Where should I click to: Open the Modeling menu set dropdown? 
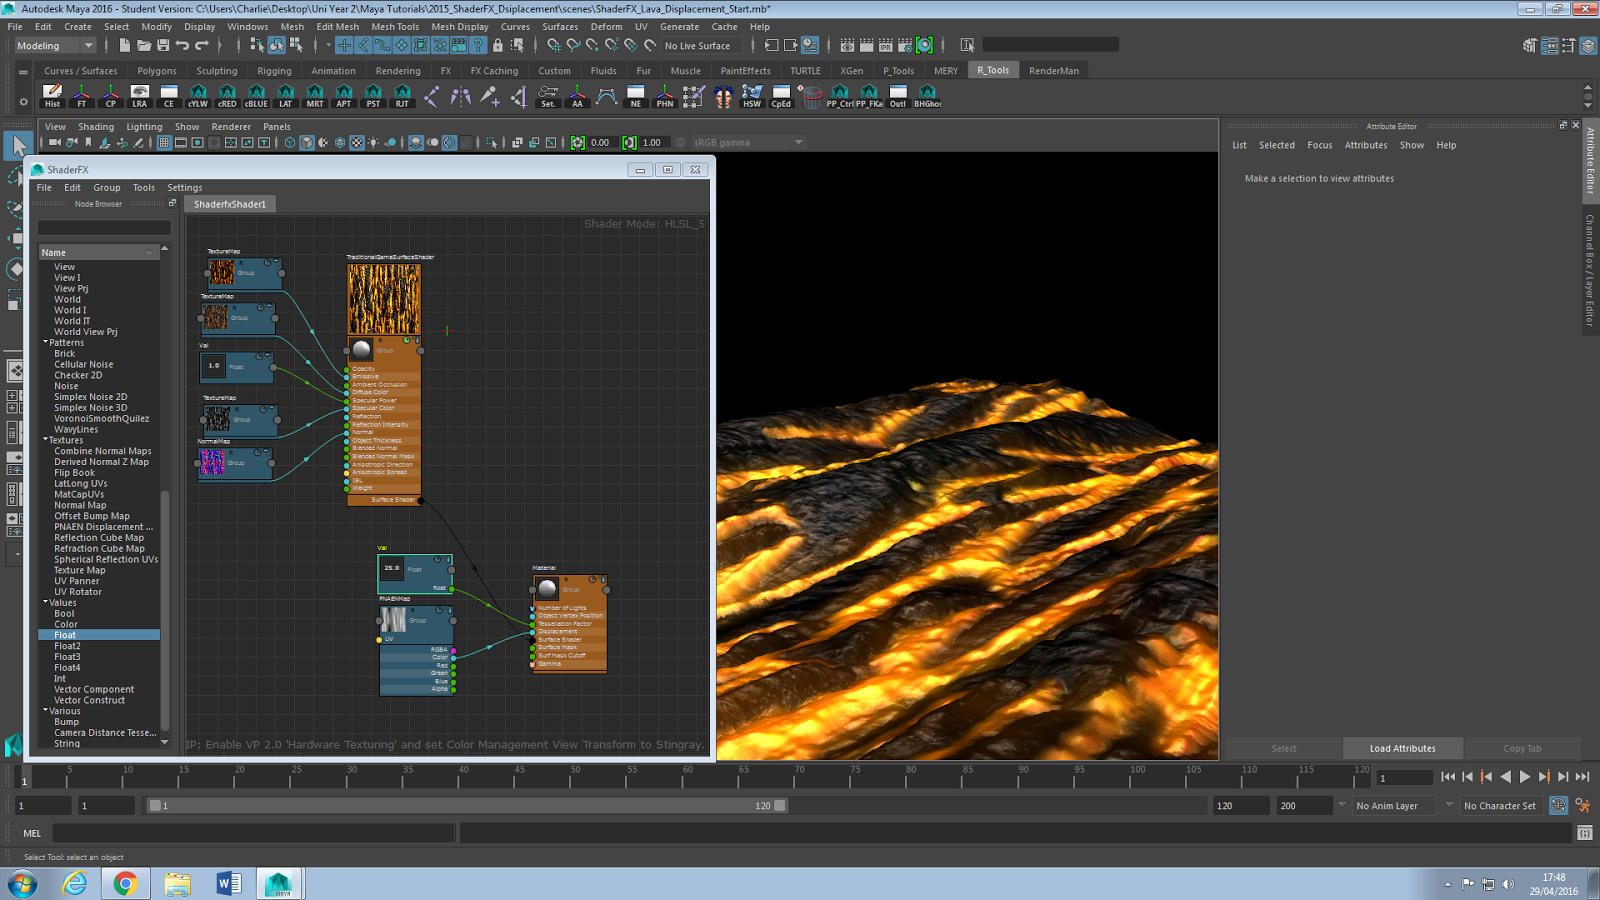[x=55, y=44]
